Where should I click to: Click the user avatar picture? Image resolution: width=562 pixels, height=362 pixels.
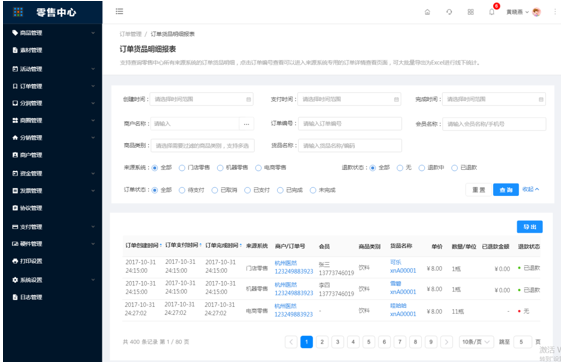tap(537, 12)
